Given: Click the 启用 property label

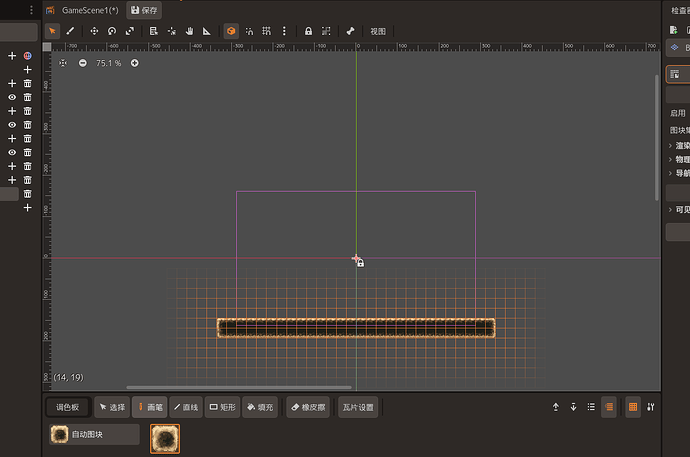Looking at the screenshot, I should click(678, 113).
